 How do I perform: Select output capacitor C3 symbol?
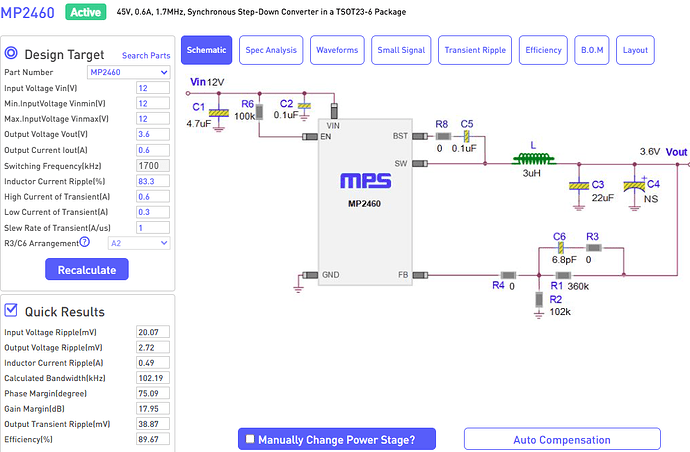pyautogui.click(x=577, y=185)
